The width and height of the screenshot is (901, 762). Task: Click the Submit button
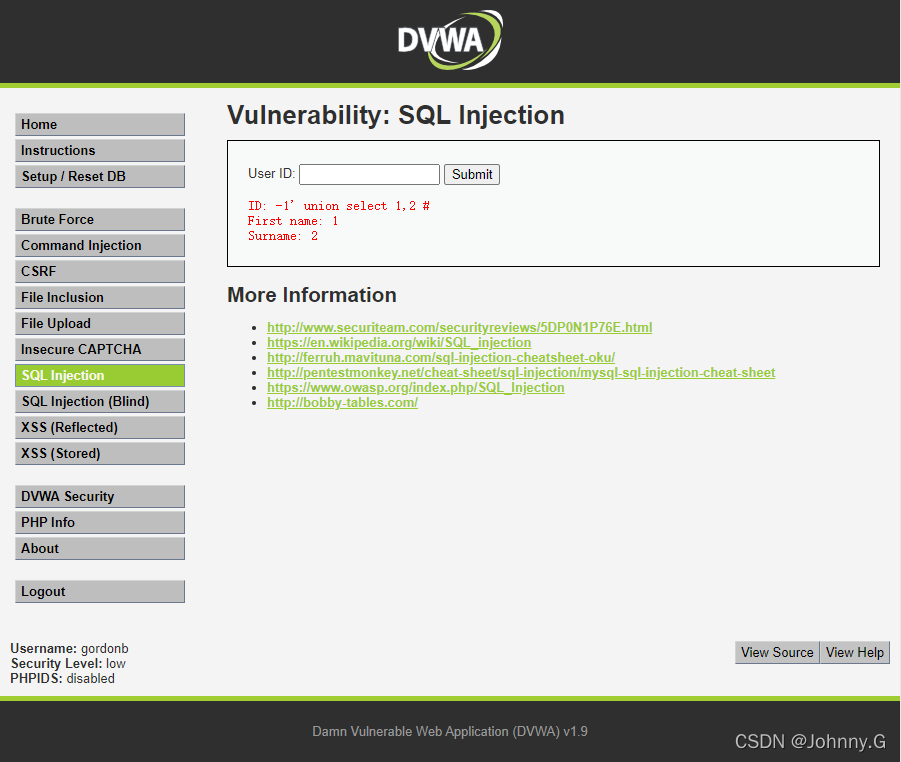click(x=472, y=174)
